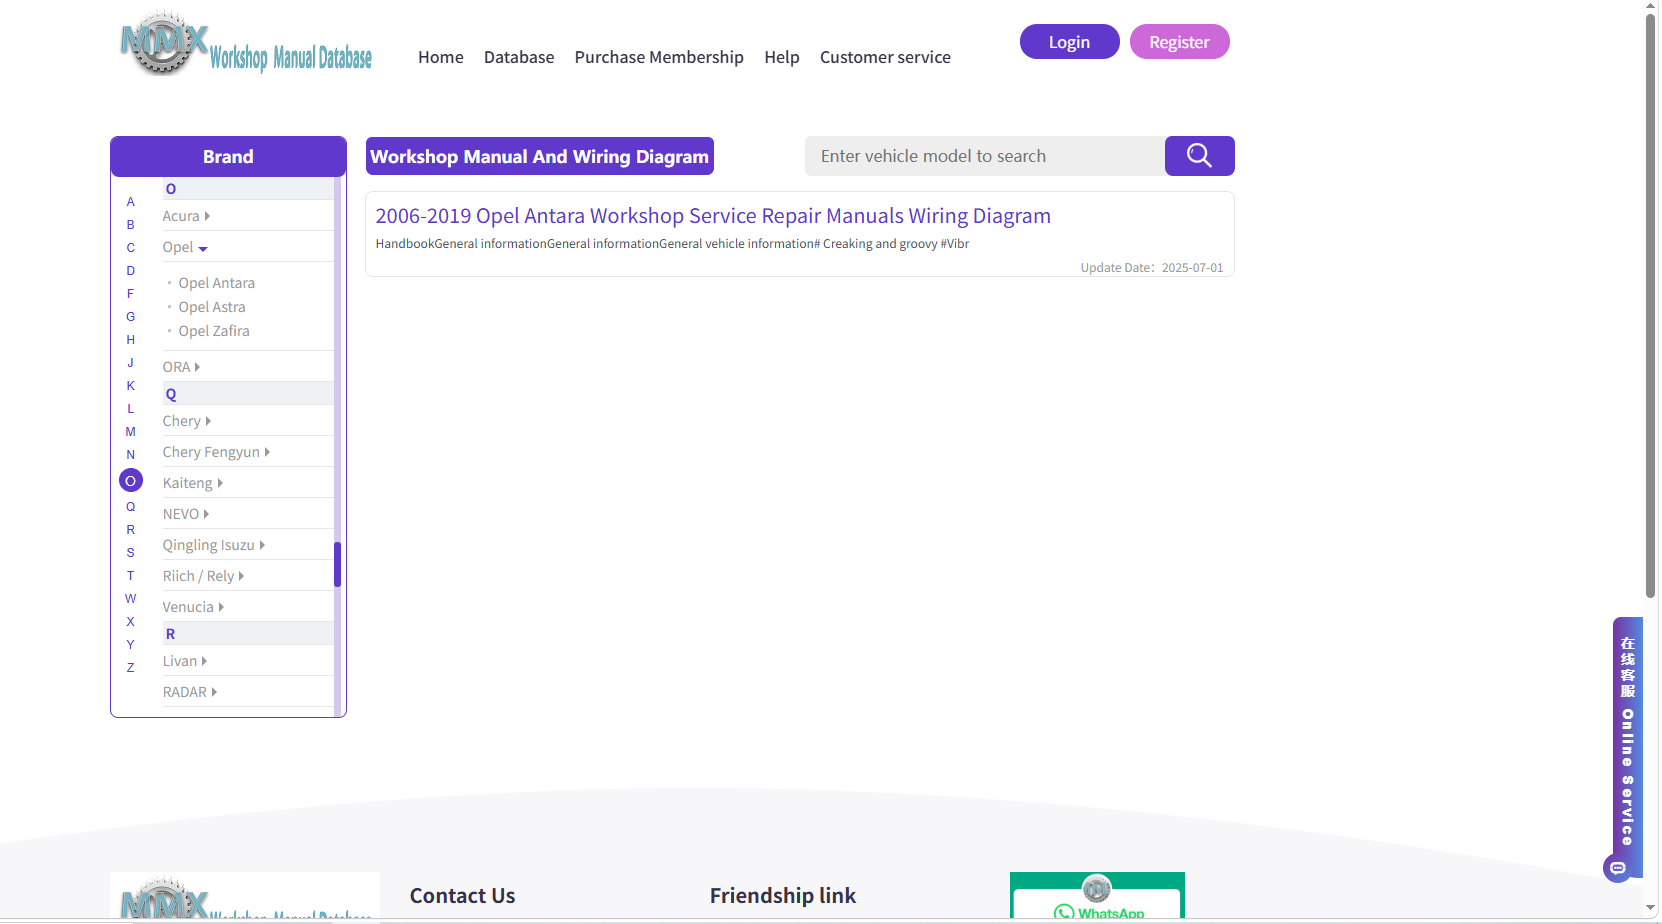
Task: Click the magnifier search button
Action: tap(1199, 156)
